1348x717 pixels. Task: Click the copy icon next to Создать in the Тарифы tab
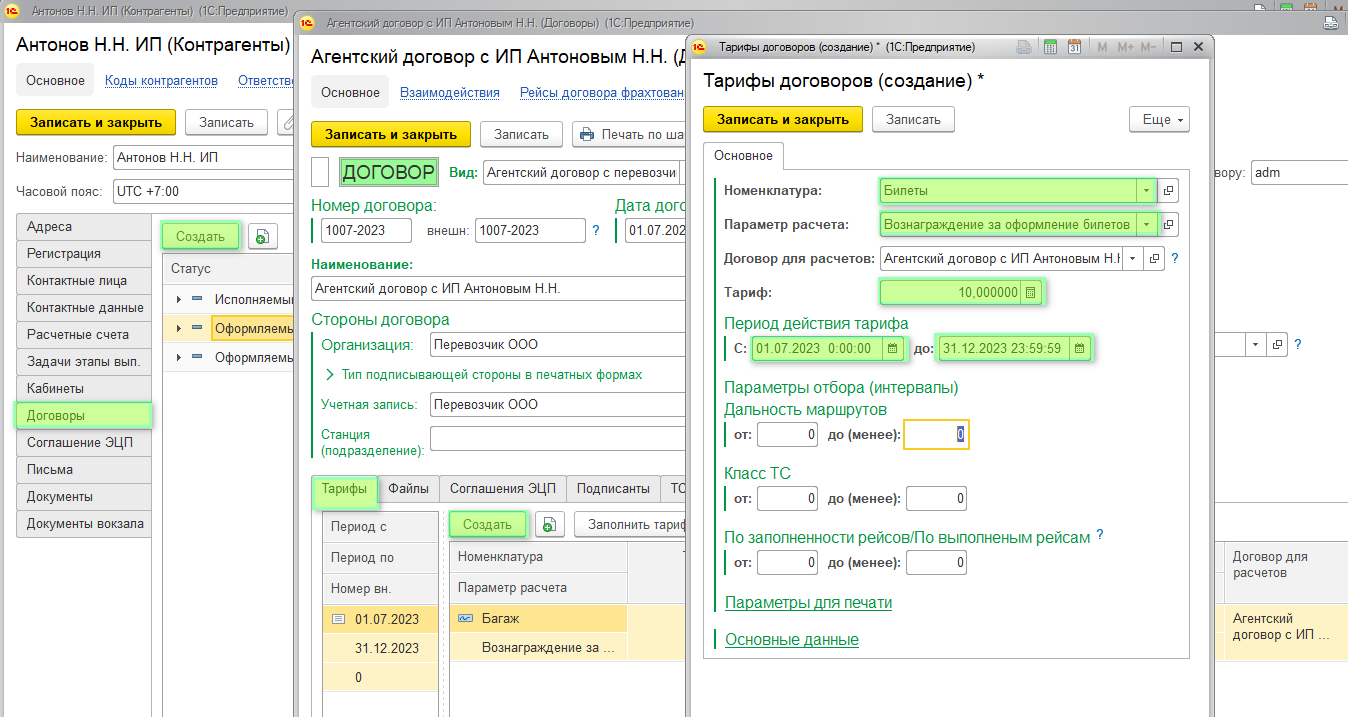(549, 524)
